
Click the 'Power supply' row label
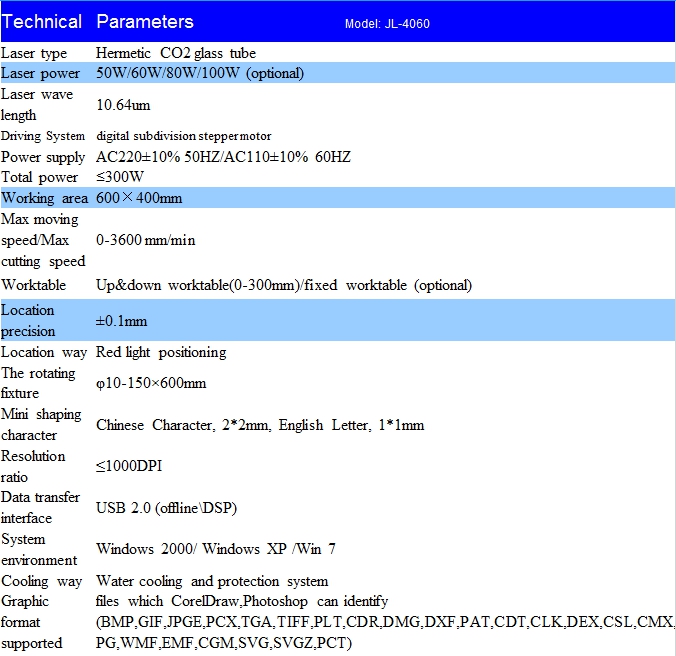pyautogui.click(x=44, y=157)
